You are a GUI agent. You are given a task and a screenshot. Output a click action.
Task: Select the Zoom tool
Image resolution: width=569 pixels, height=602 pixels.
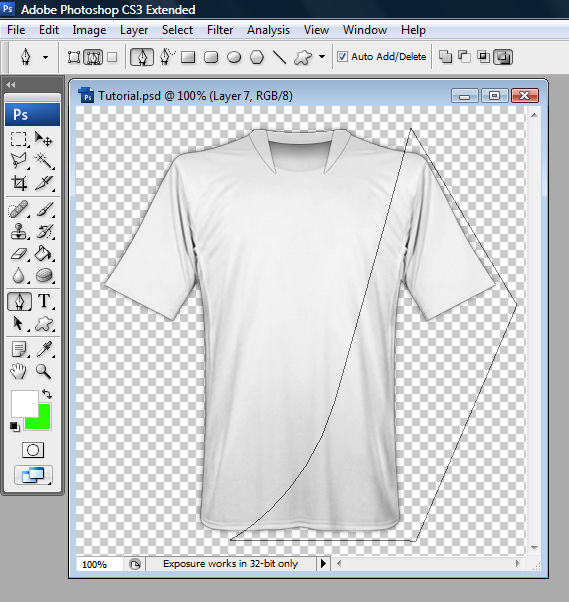click(x=43, y=371)
